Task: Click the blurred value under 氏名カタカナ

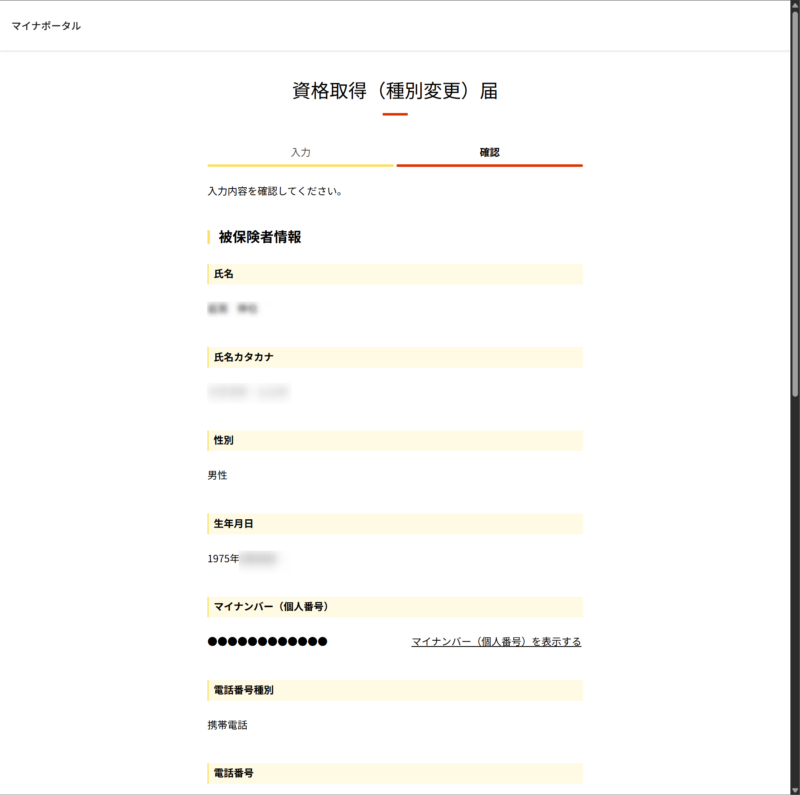Action: click(x=248, y=393)
